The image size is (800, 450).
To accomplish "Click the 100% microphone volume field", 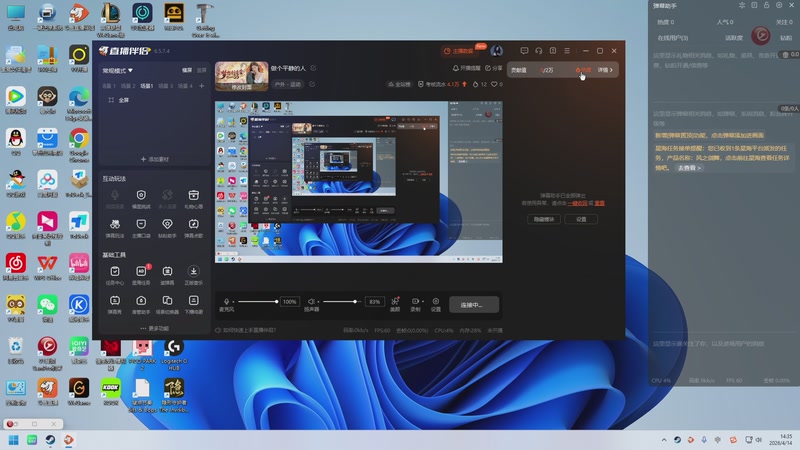I will coord(289,302).
